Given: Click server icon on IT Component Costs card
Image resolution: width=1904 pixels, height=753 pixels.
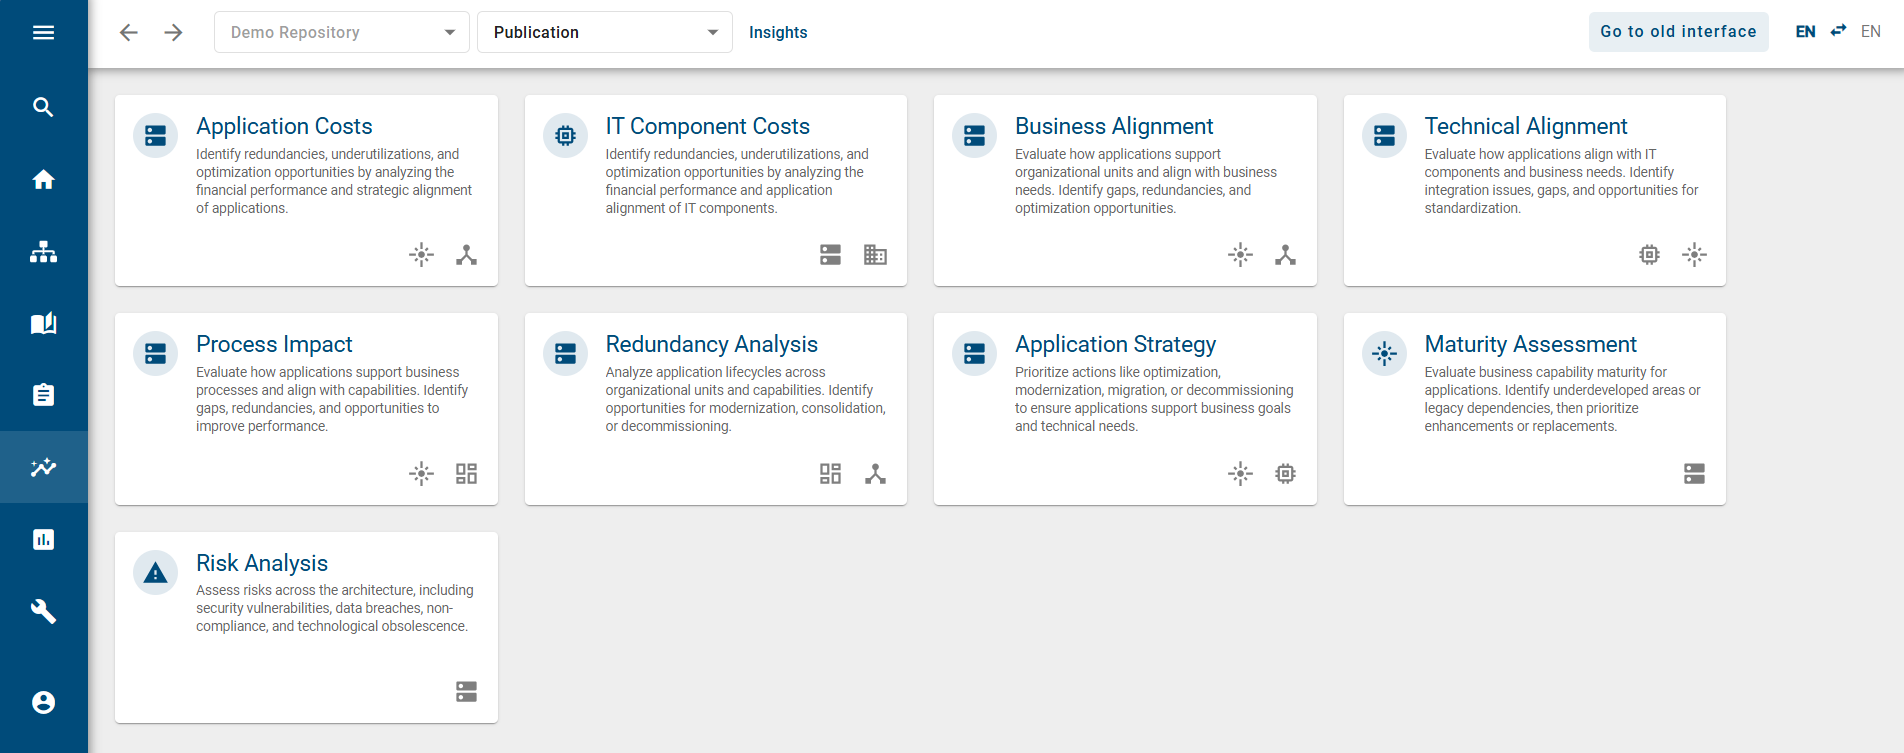Looking at the screenshot, I should point(831,255).
